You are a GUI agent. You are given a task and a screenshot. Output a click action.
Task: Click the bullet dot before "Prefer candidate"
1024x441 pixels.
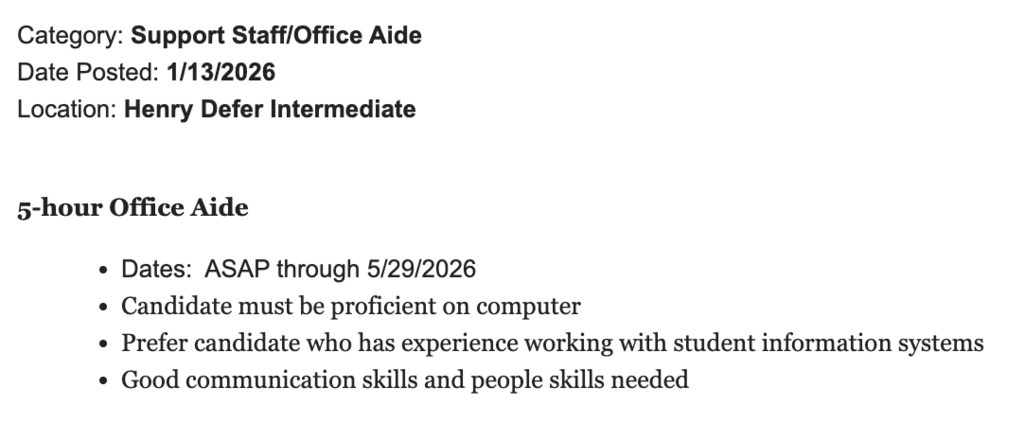(x=105, y=344)
